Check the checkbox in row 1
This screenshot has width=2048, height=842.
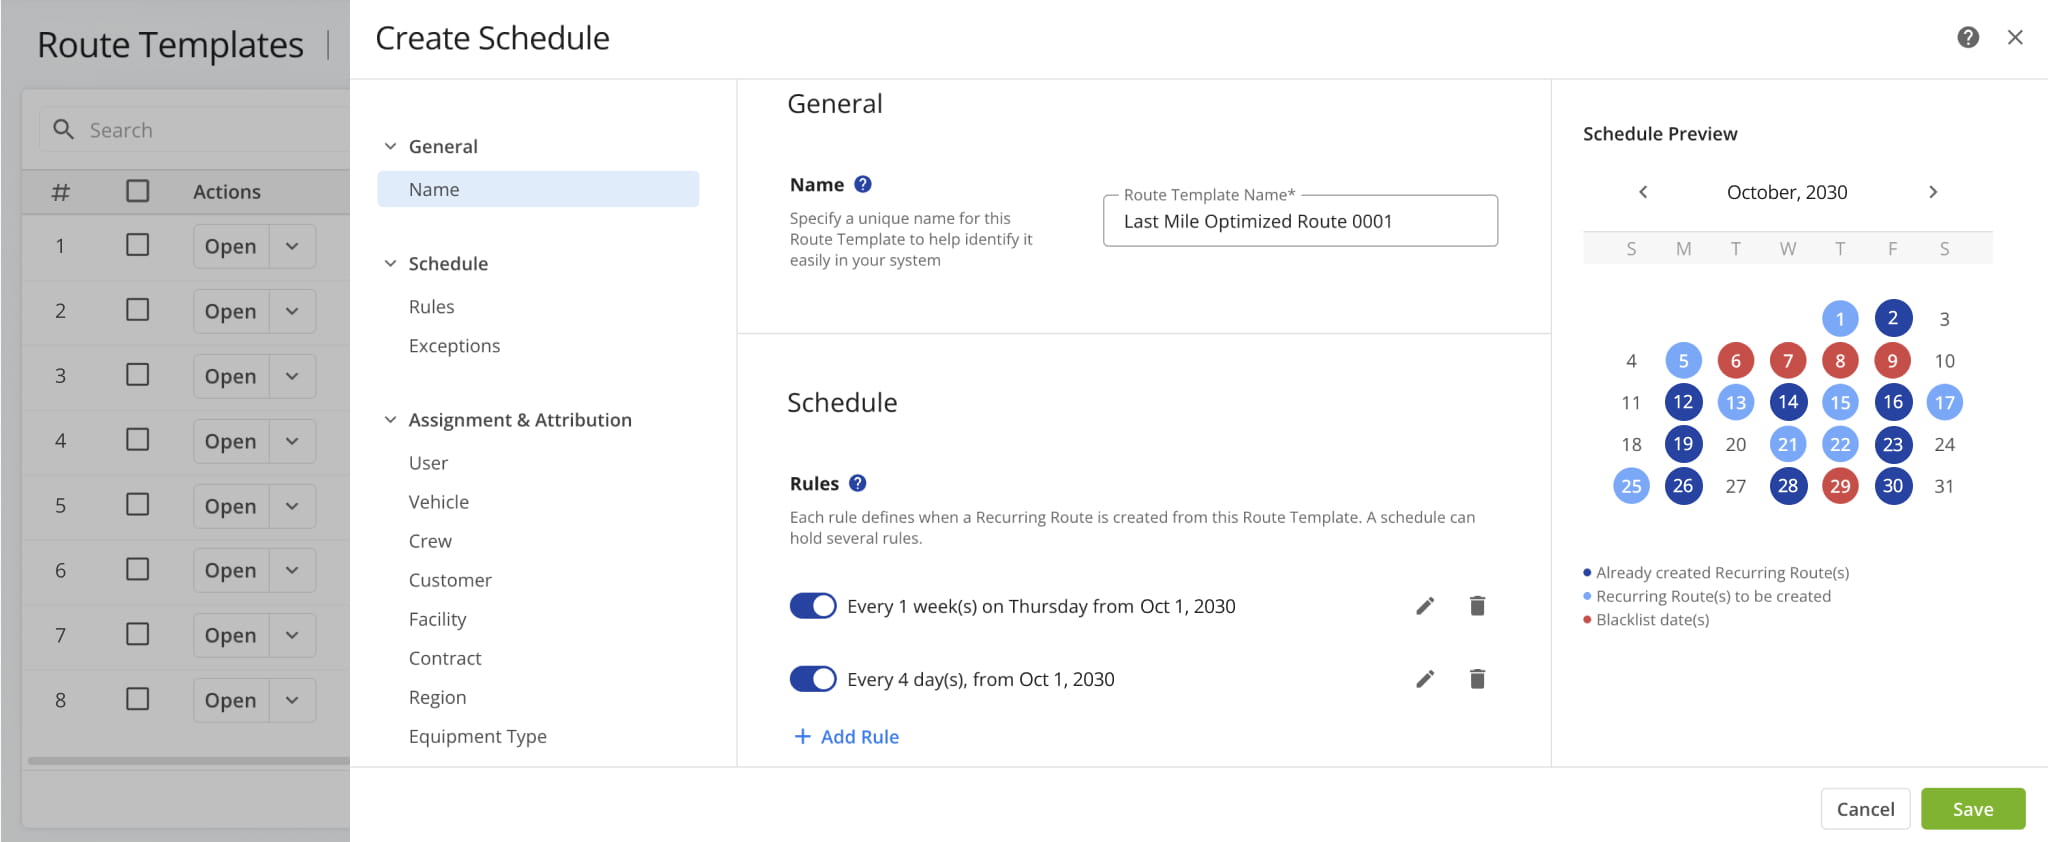pyautogui.click(x=138, y=245)
